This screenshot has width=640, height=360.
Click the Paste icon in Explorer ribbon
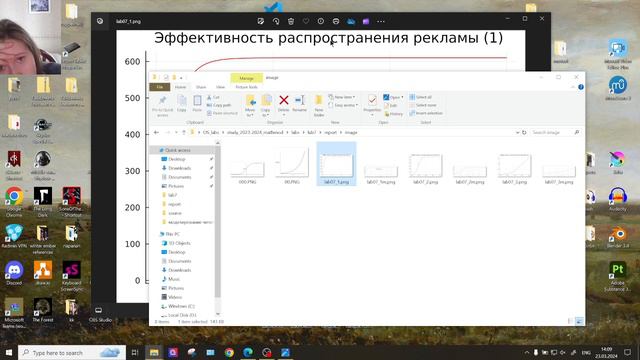click(x=197, y=104)
